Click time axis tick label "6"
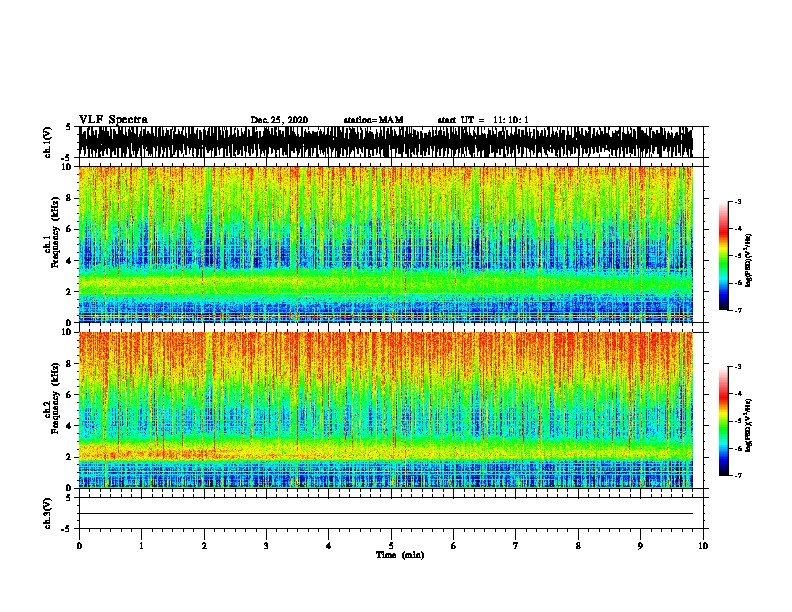792x612 pixels. [454, 546]
